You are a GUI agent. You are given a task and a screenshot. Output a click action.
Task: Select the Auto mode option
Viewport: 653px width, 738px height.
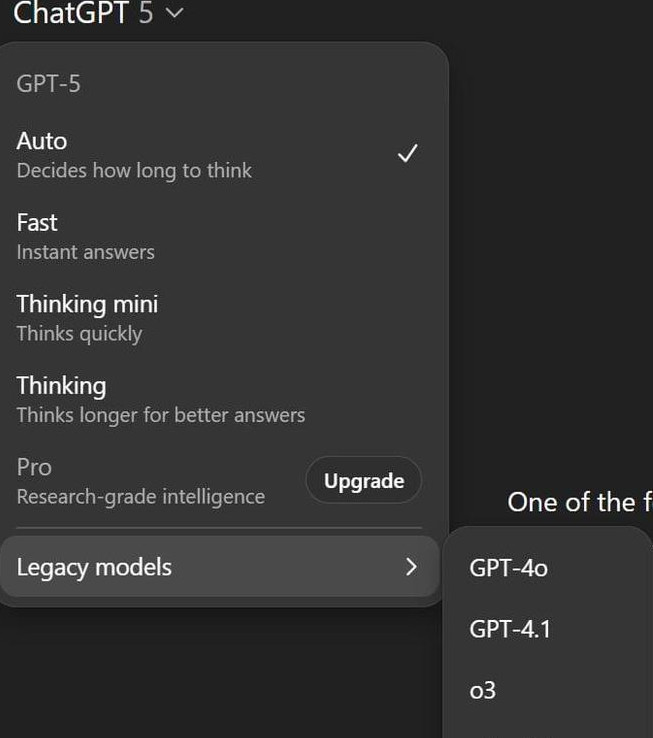click(42, 141)
